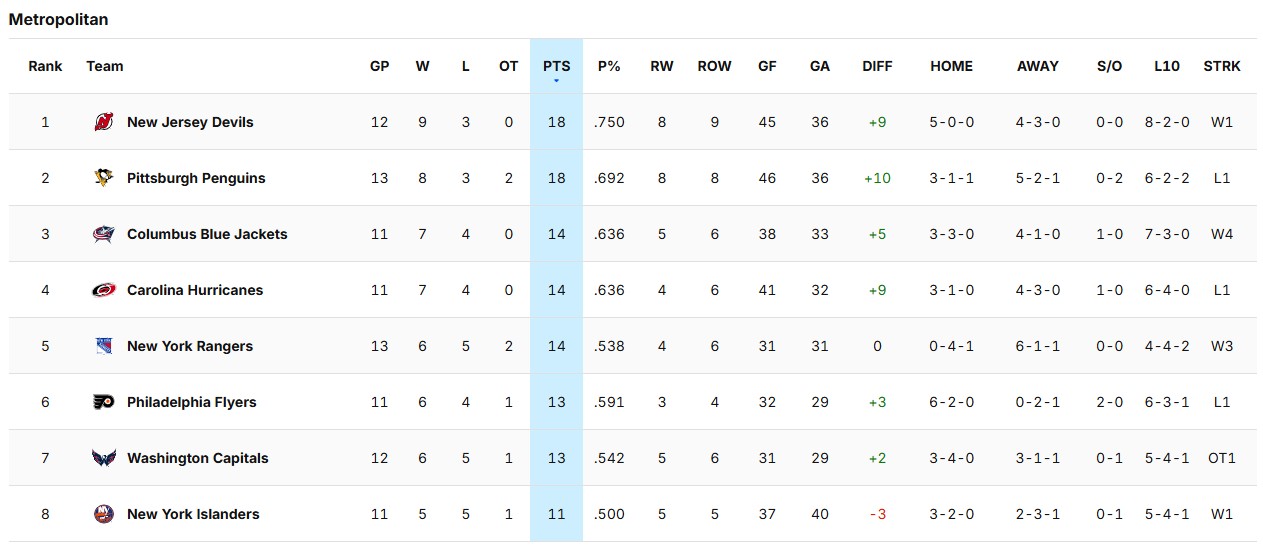
Task: Sort by the L10 column header
Action: [1166, 66]
